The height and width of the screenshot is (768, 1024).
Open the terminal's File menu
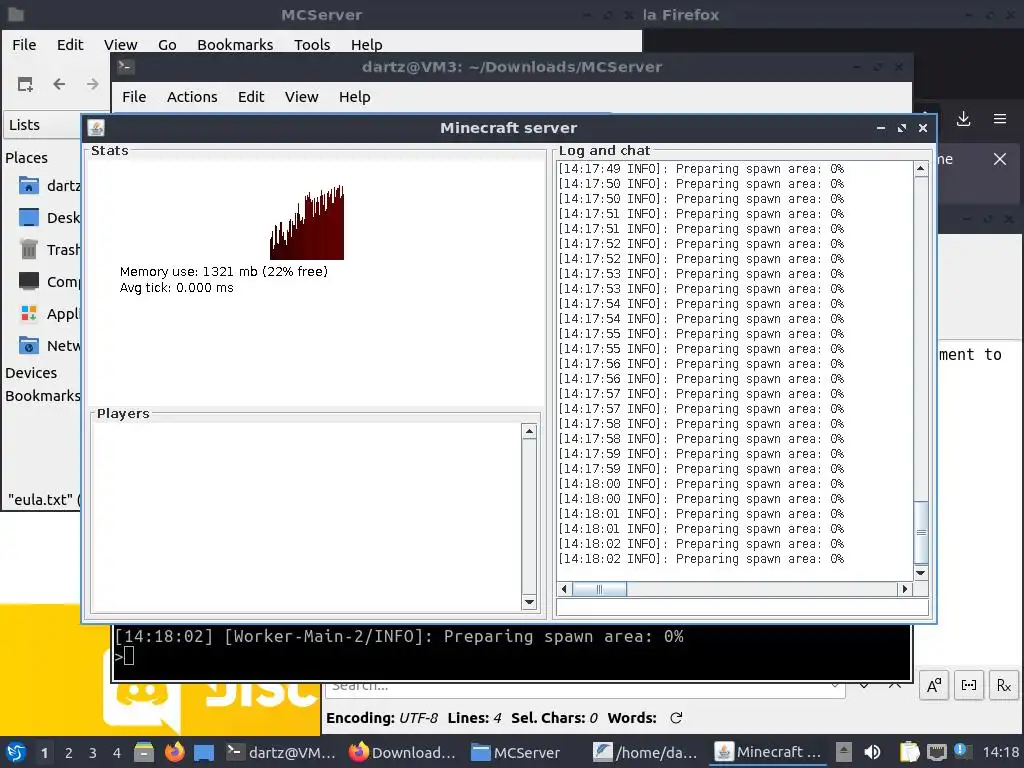coord(134,97)
